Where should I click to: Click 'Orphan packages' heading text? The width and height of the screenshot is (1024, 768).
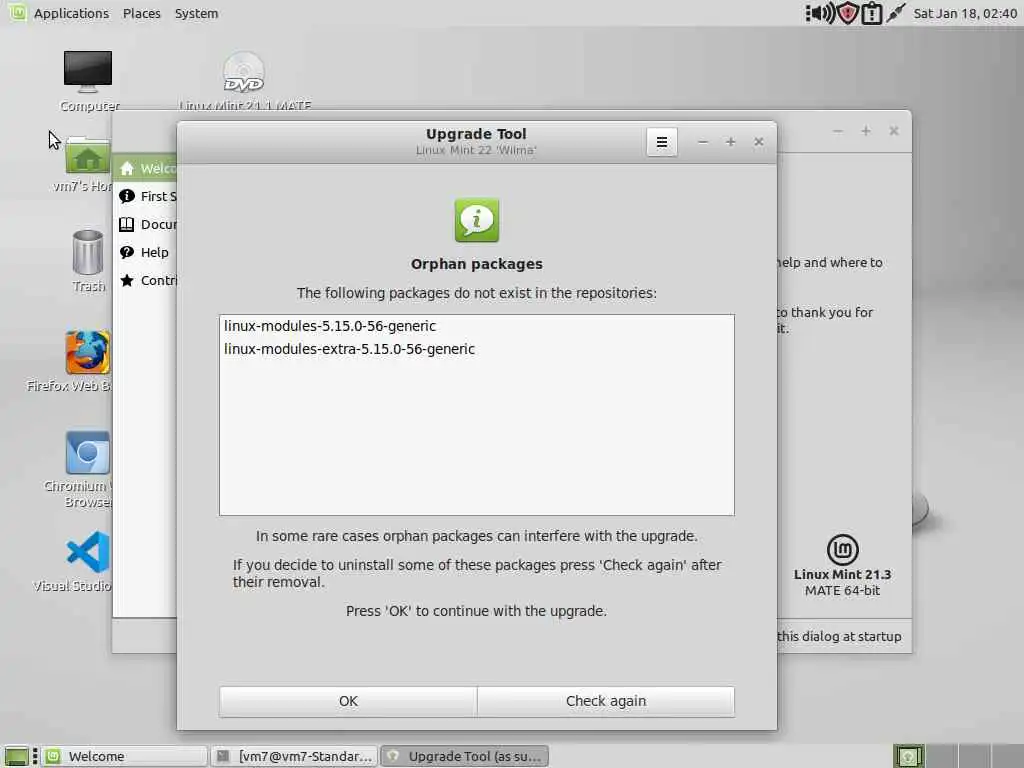pyautogui.click(x=477, y=264)
